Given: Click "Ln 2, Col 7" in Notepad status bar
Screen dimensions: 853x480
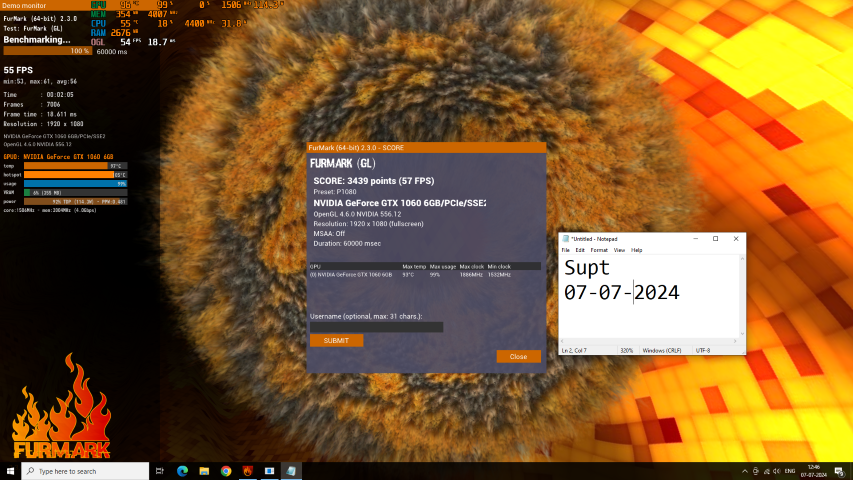Looking at the screenshot, I should [574, 350].
